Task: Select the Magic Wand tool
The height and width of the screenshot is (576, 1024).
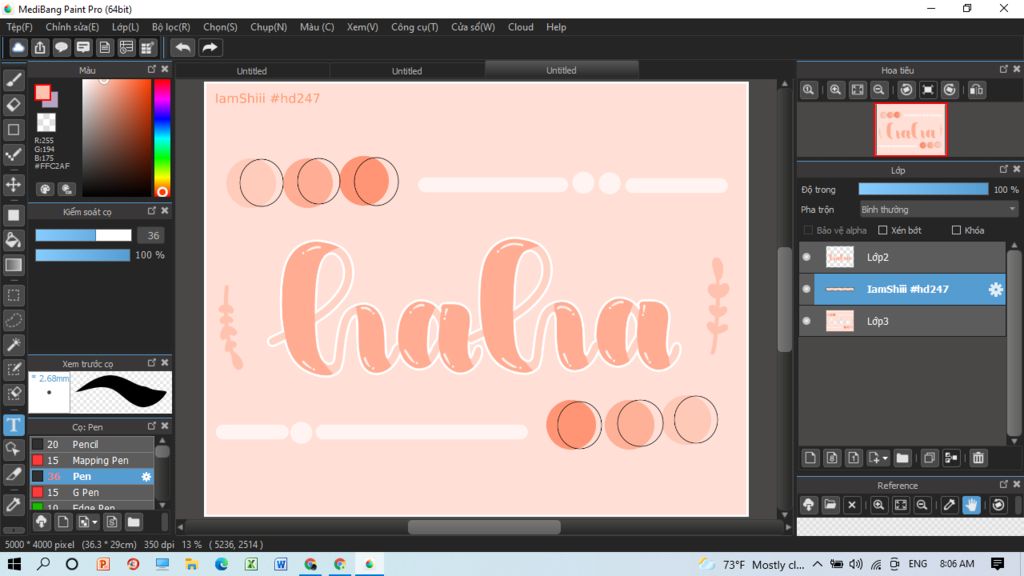Action: (14, 345)
